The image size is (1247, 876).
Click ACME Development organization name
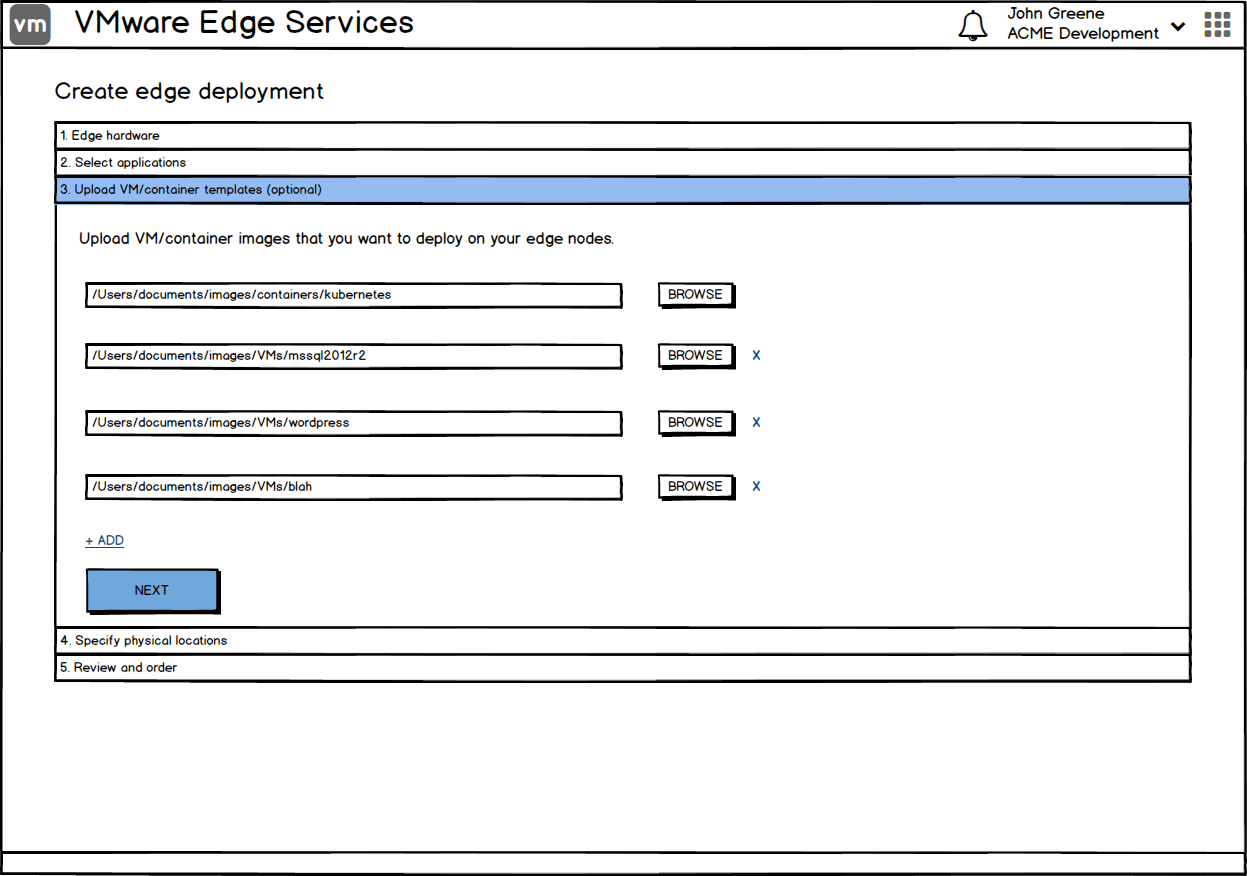click(x=1083, y=34)
